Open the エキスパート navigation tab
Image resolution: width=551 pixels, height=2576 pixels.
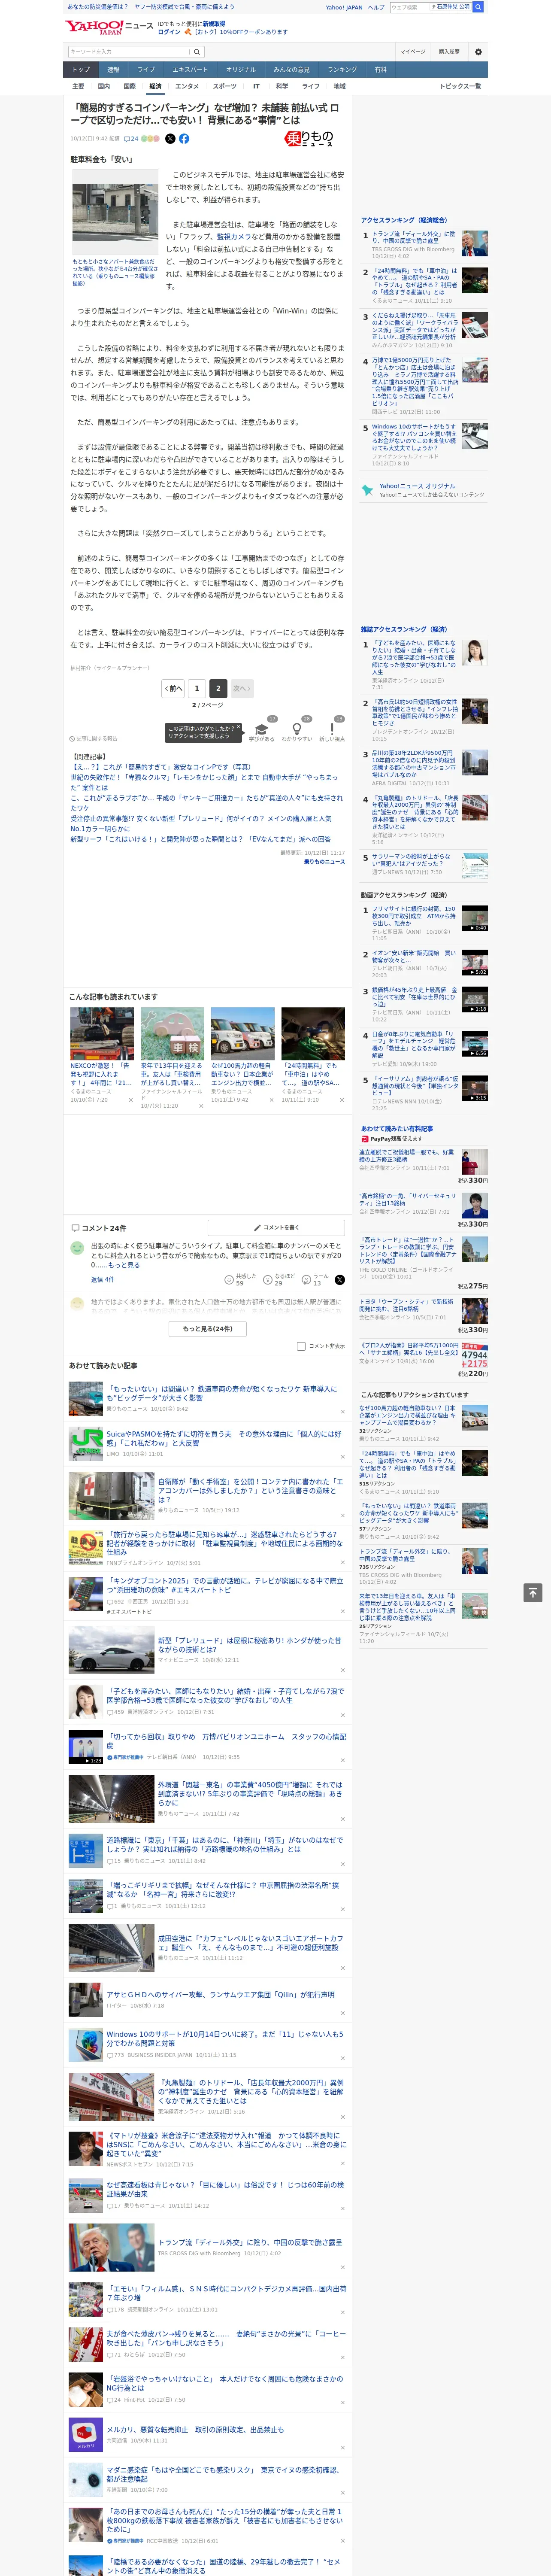pos(190,70)
